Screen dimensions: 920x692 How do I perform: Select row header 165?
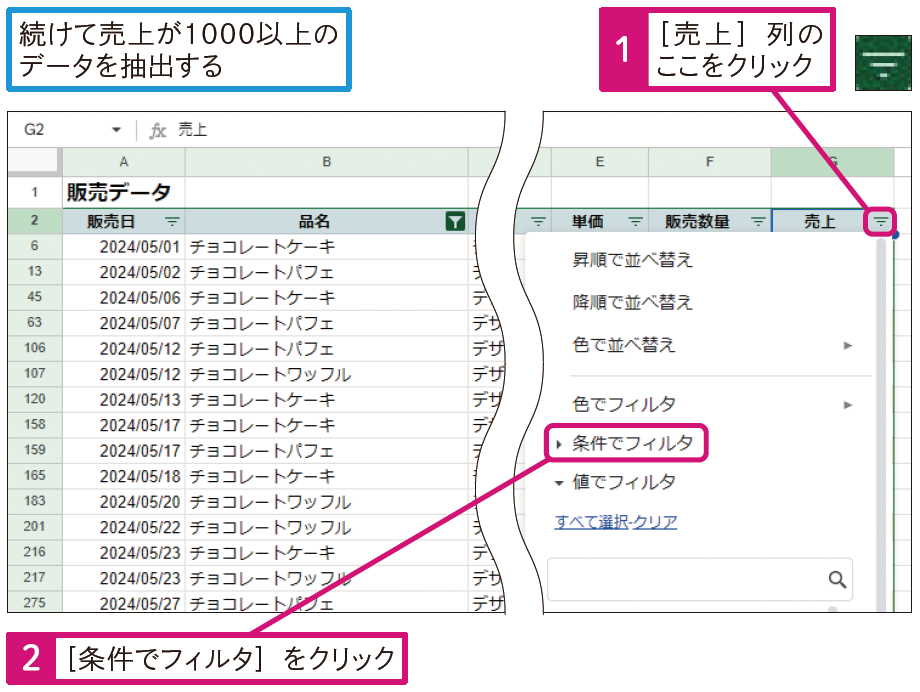35,475
